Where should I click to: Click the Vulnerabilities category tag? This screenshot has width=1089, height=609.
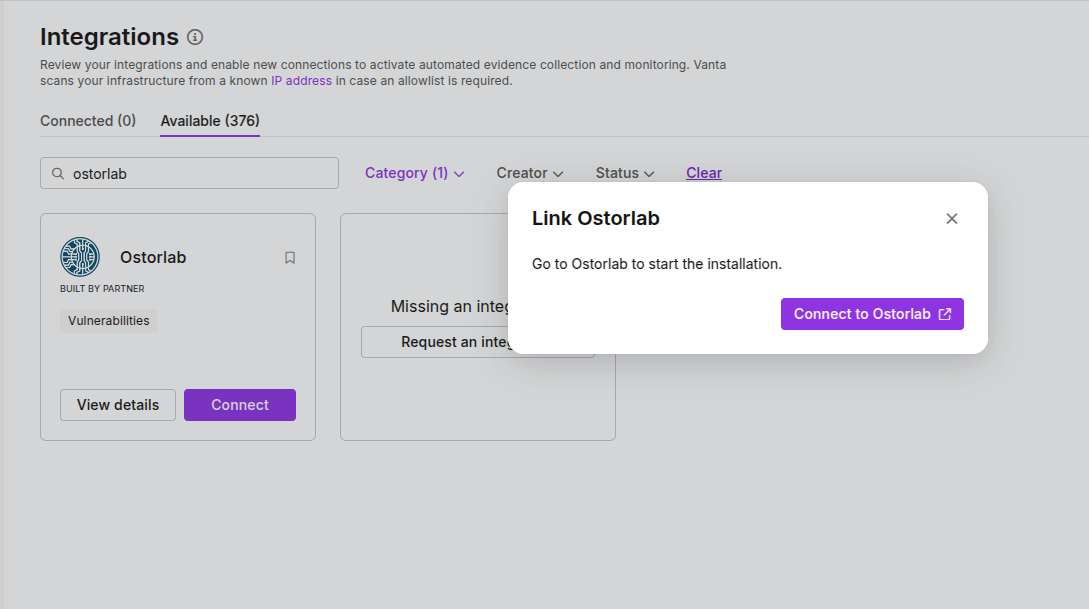(x=109, y=321)
